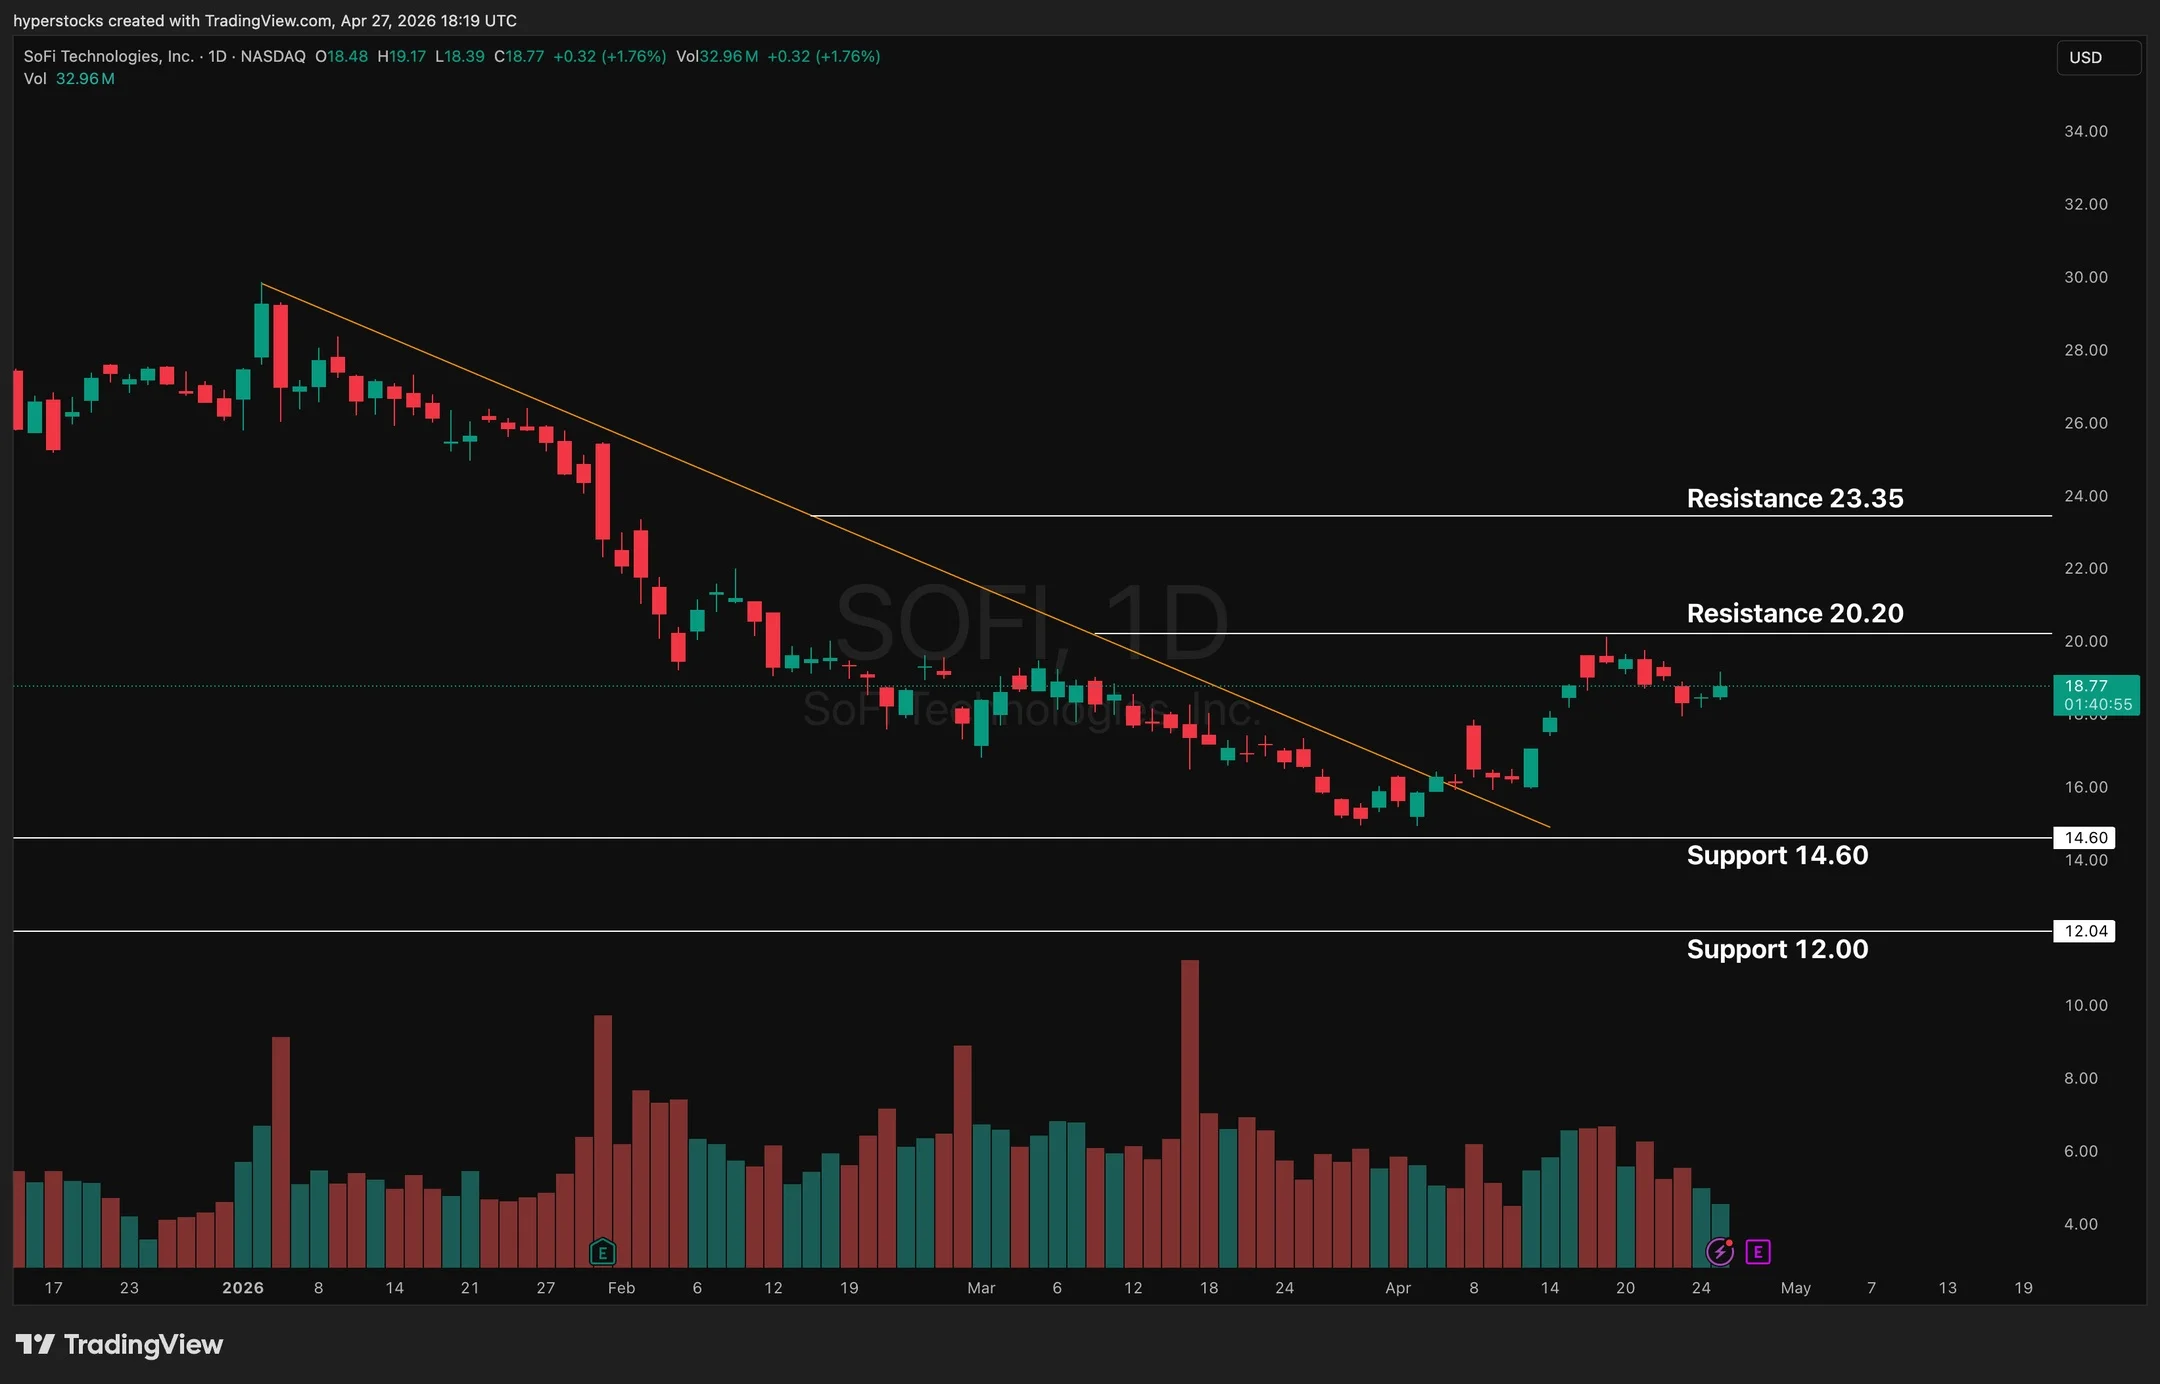Click the Apr label on time axis
The height and width of the screenshot is (1384, 2160).
click(x=1398, y=1288)
